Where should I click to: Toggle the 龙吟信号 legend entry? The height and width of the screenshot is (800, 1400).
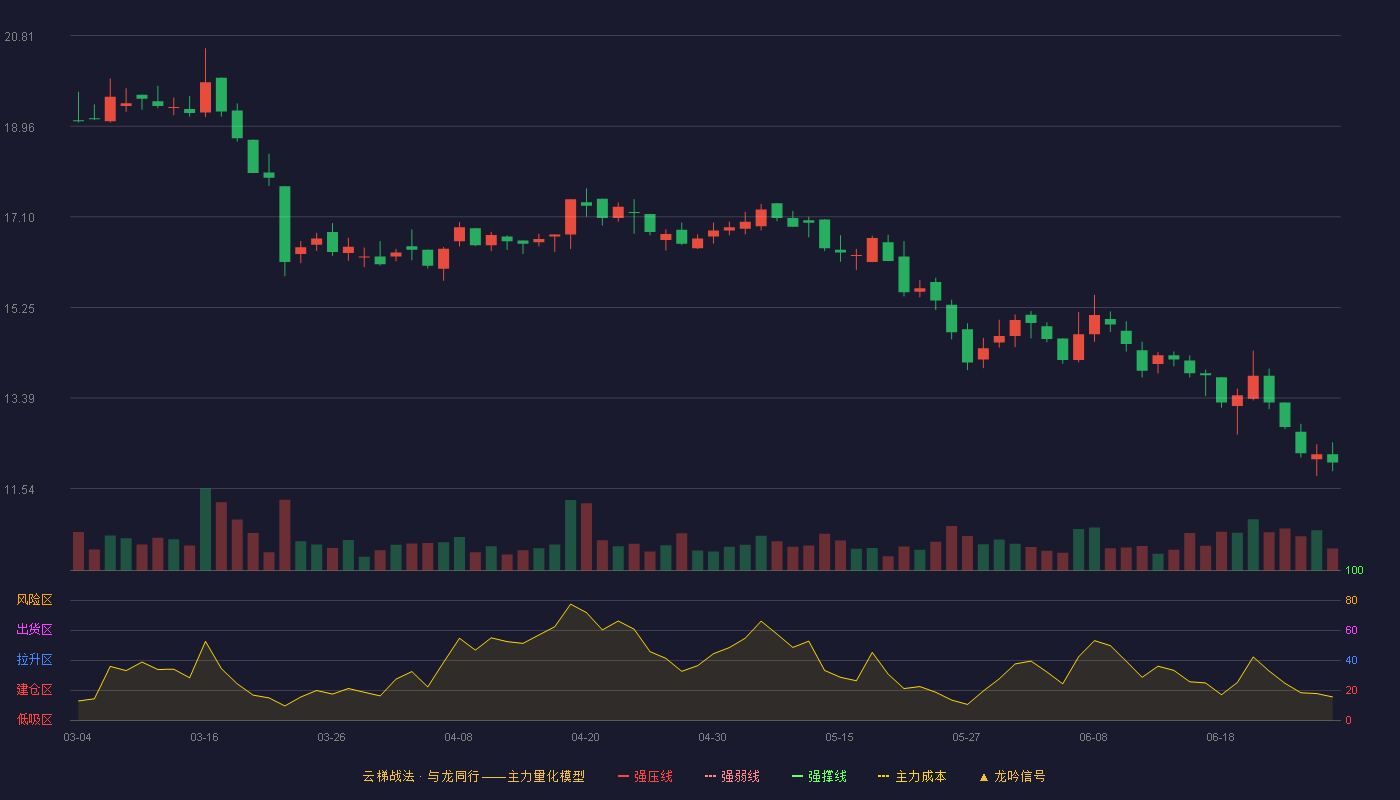pyautogui.click(x=1011, y=776)
